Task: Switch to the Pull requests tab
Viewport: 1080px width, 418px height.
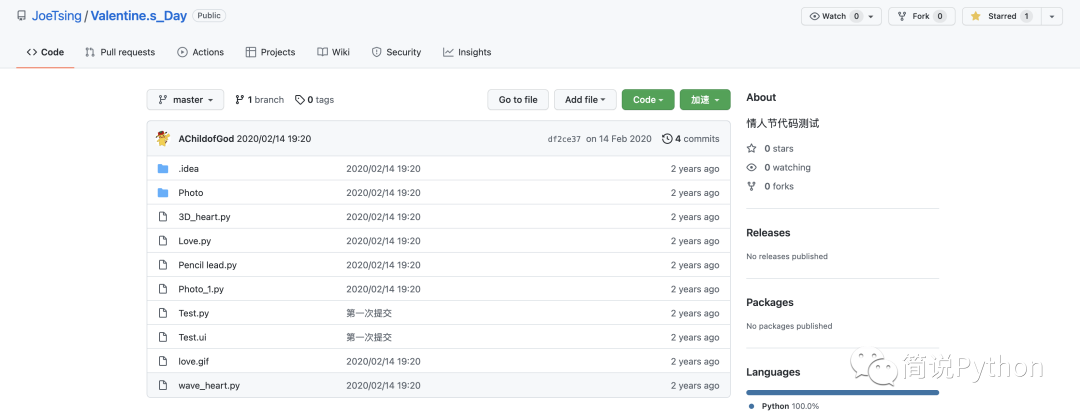Action: (x=120, y=52)
